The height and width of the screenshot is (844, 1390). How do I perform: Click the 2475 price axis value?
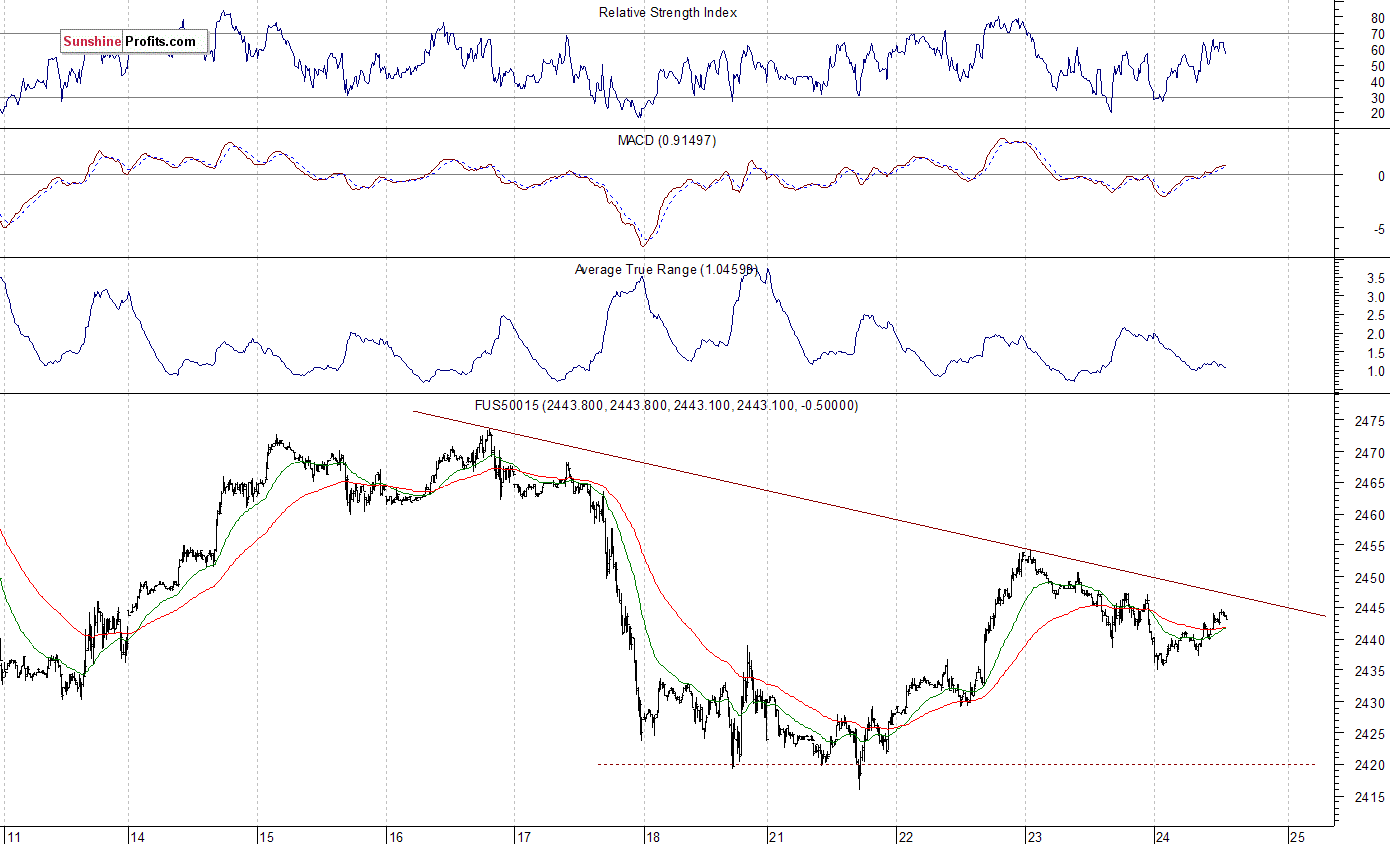point(1372,421)
